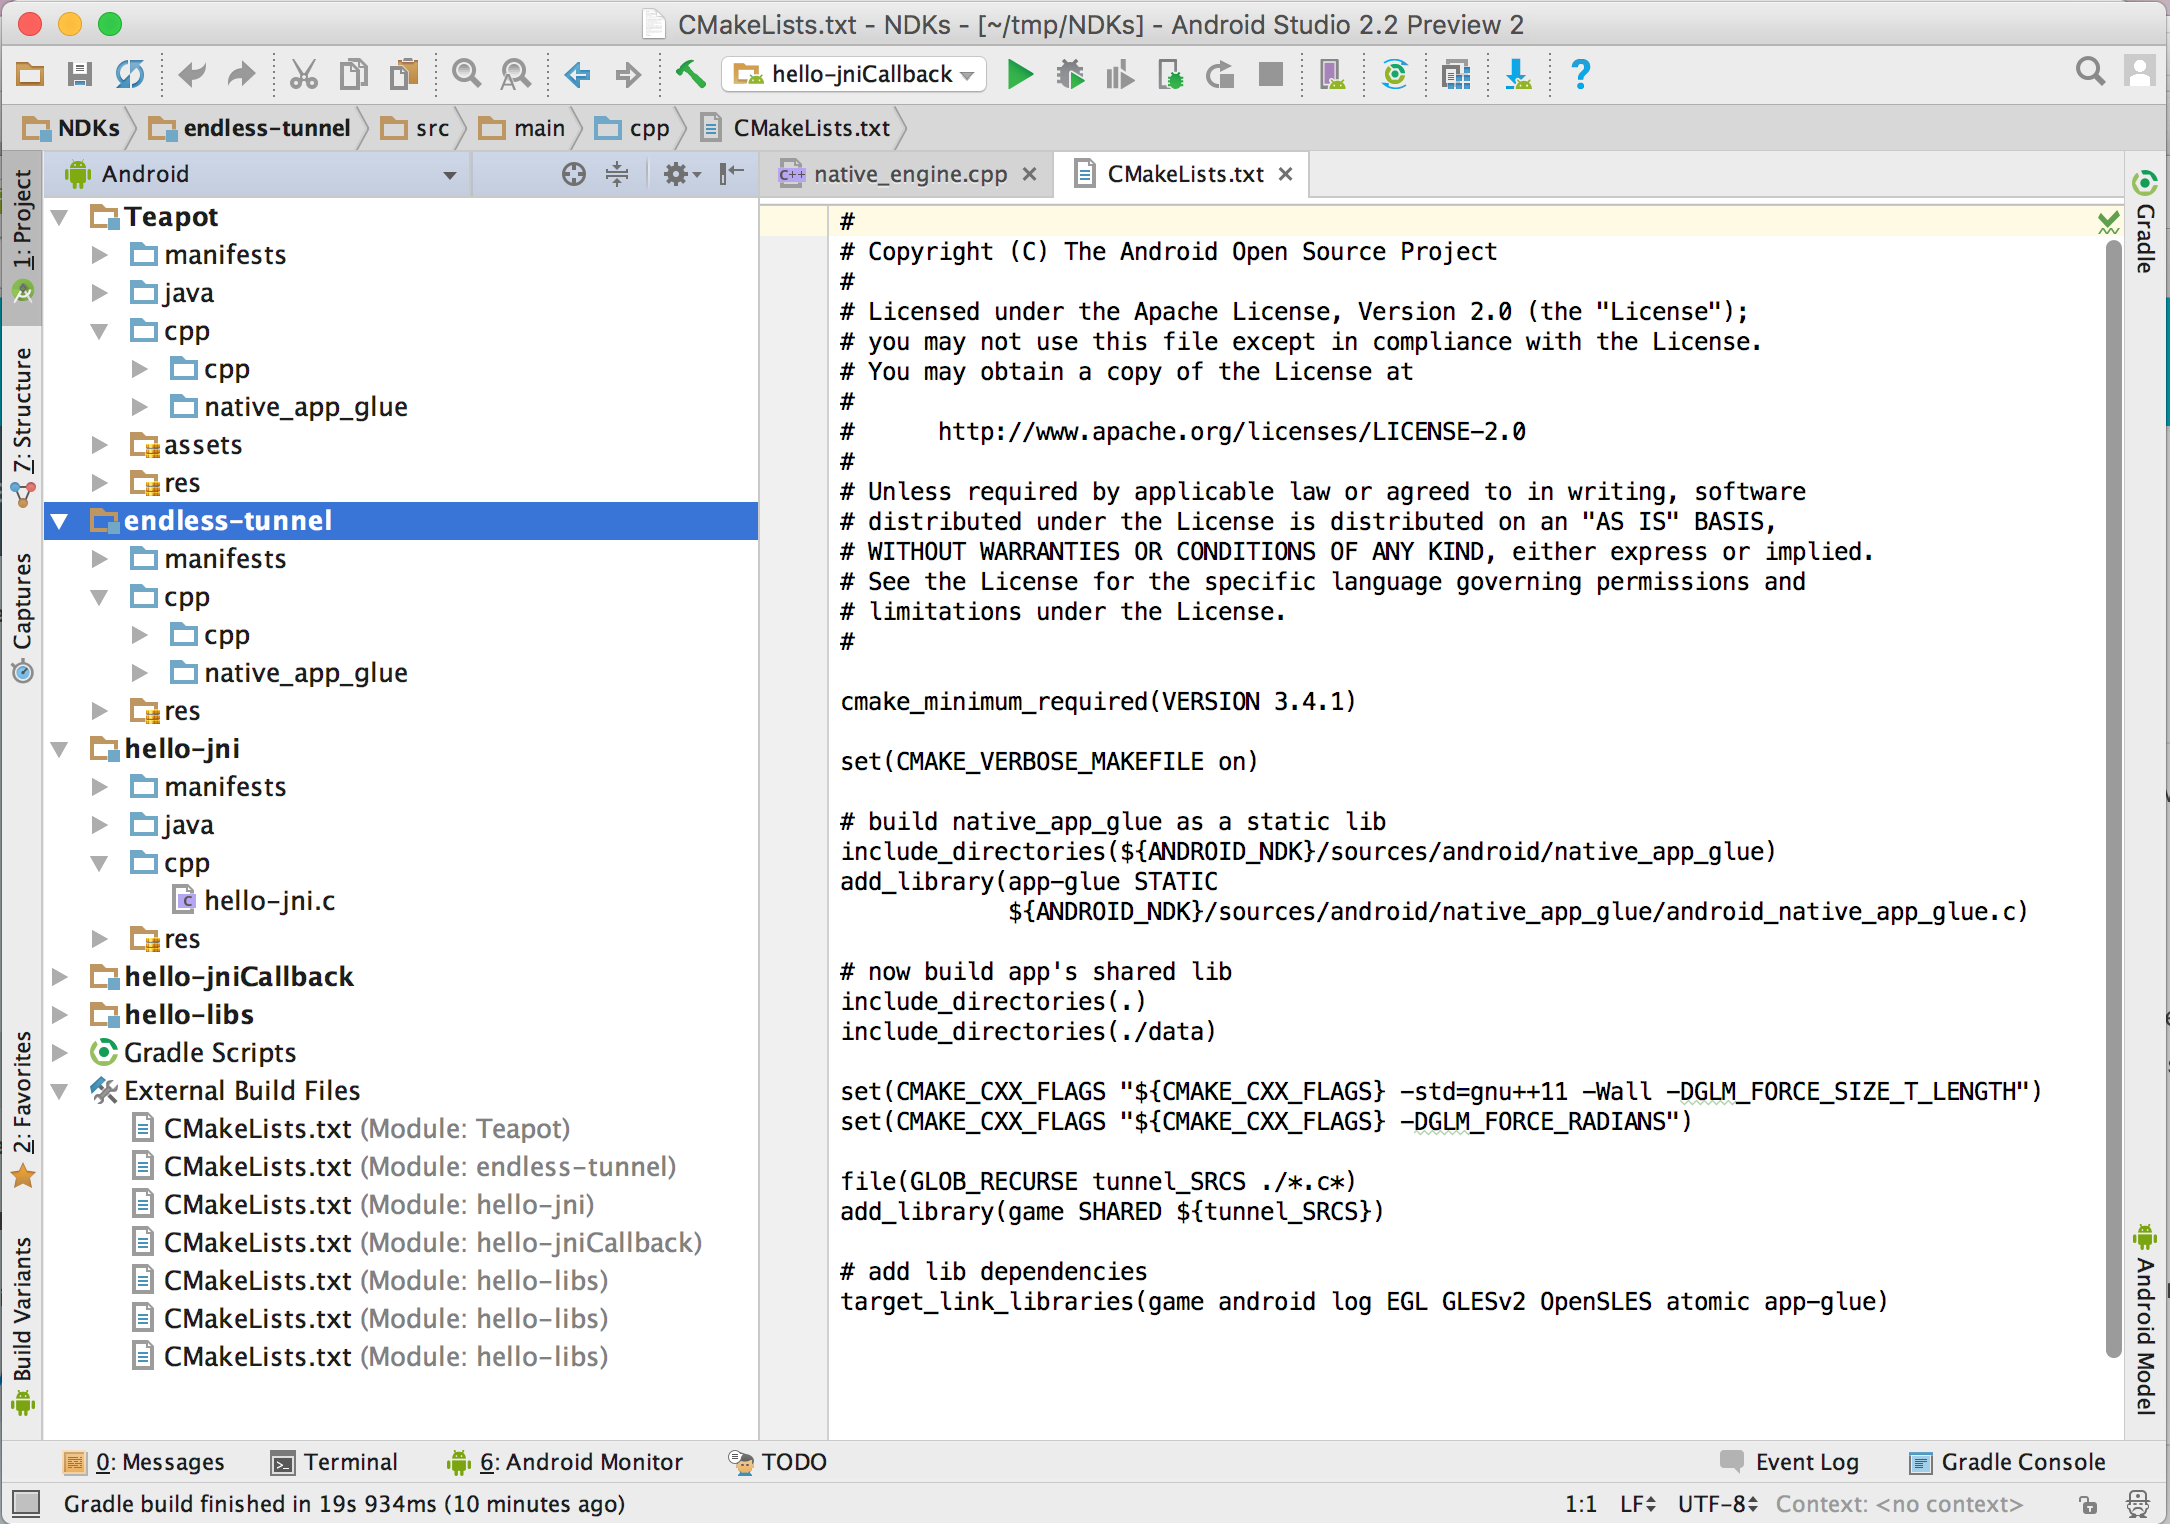
Task: Click the Find magnifier icon
Action: (x=466, y=74)
